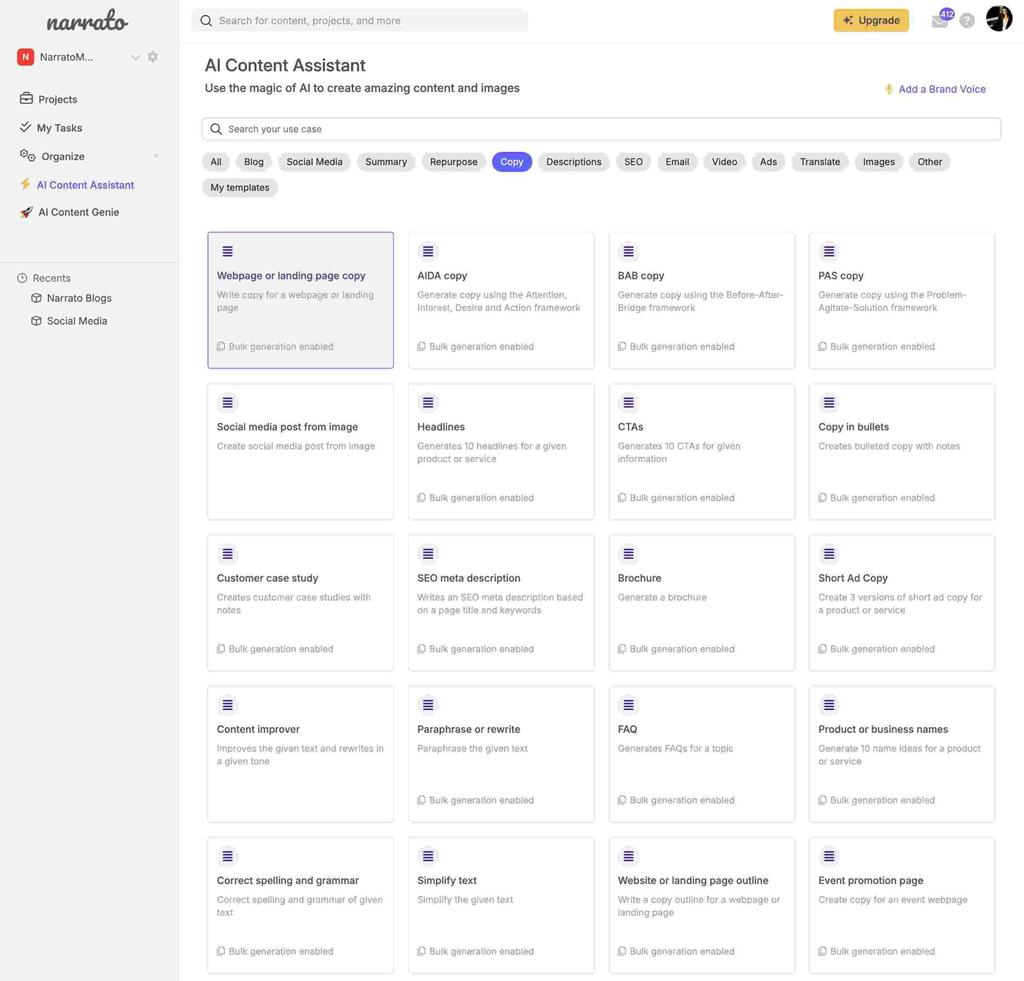Open the Social Media recent project
Viewport: 1024px width, 981px height.
pos(77,321)
